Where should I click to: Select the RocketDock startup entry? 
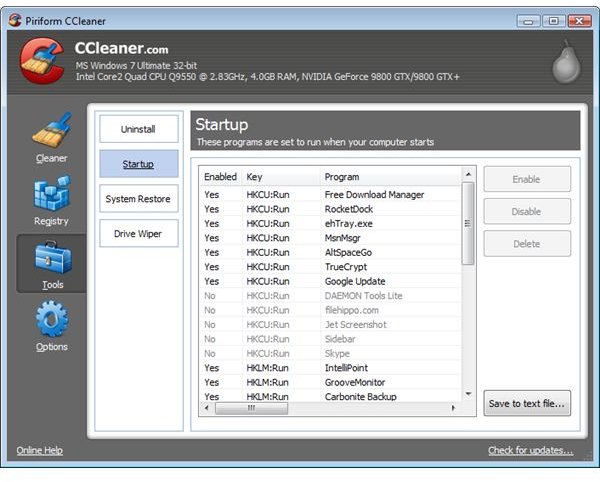[330, 209]
